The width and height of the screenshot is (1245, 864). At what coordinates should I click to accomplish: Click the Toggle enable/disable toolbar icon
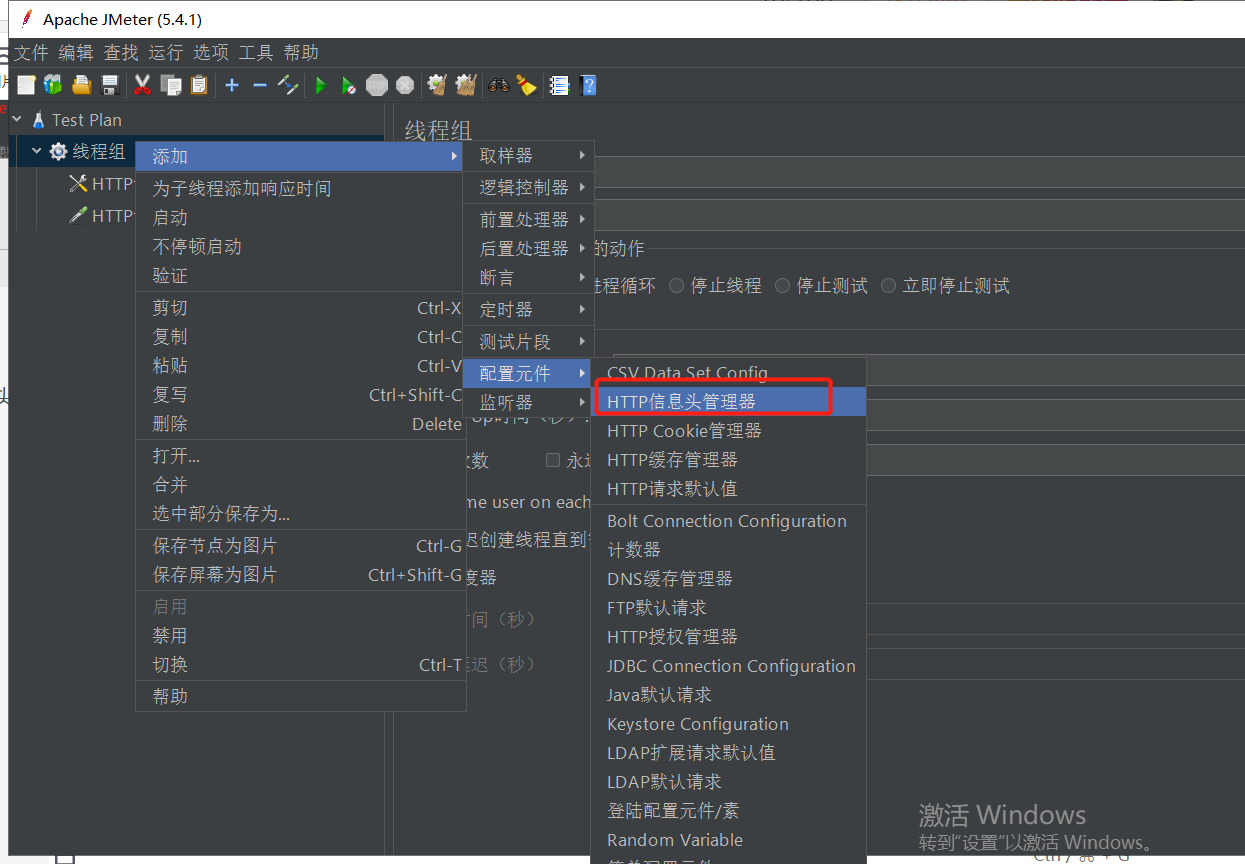(x=288, y=86)
